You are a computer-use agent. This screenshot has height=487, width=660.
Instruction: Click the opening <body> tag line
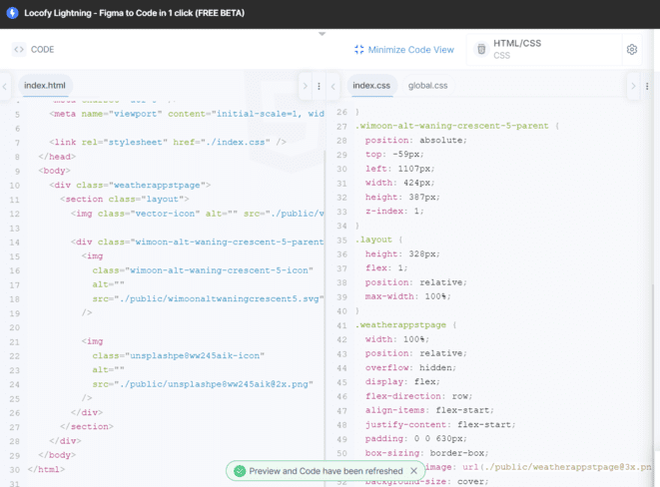[54, 171]
